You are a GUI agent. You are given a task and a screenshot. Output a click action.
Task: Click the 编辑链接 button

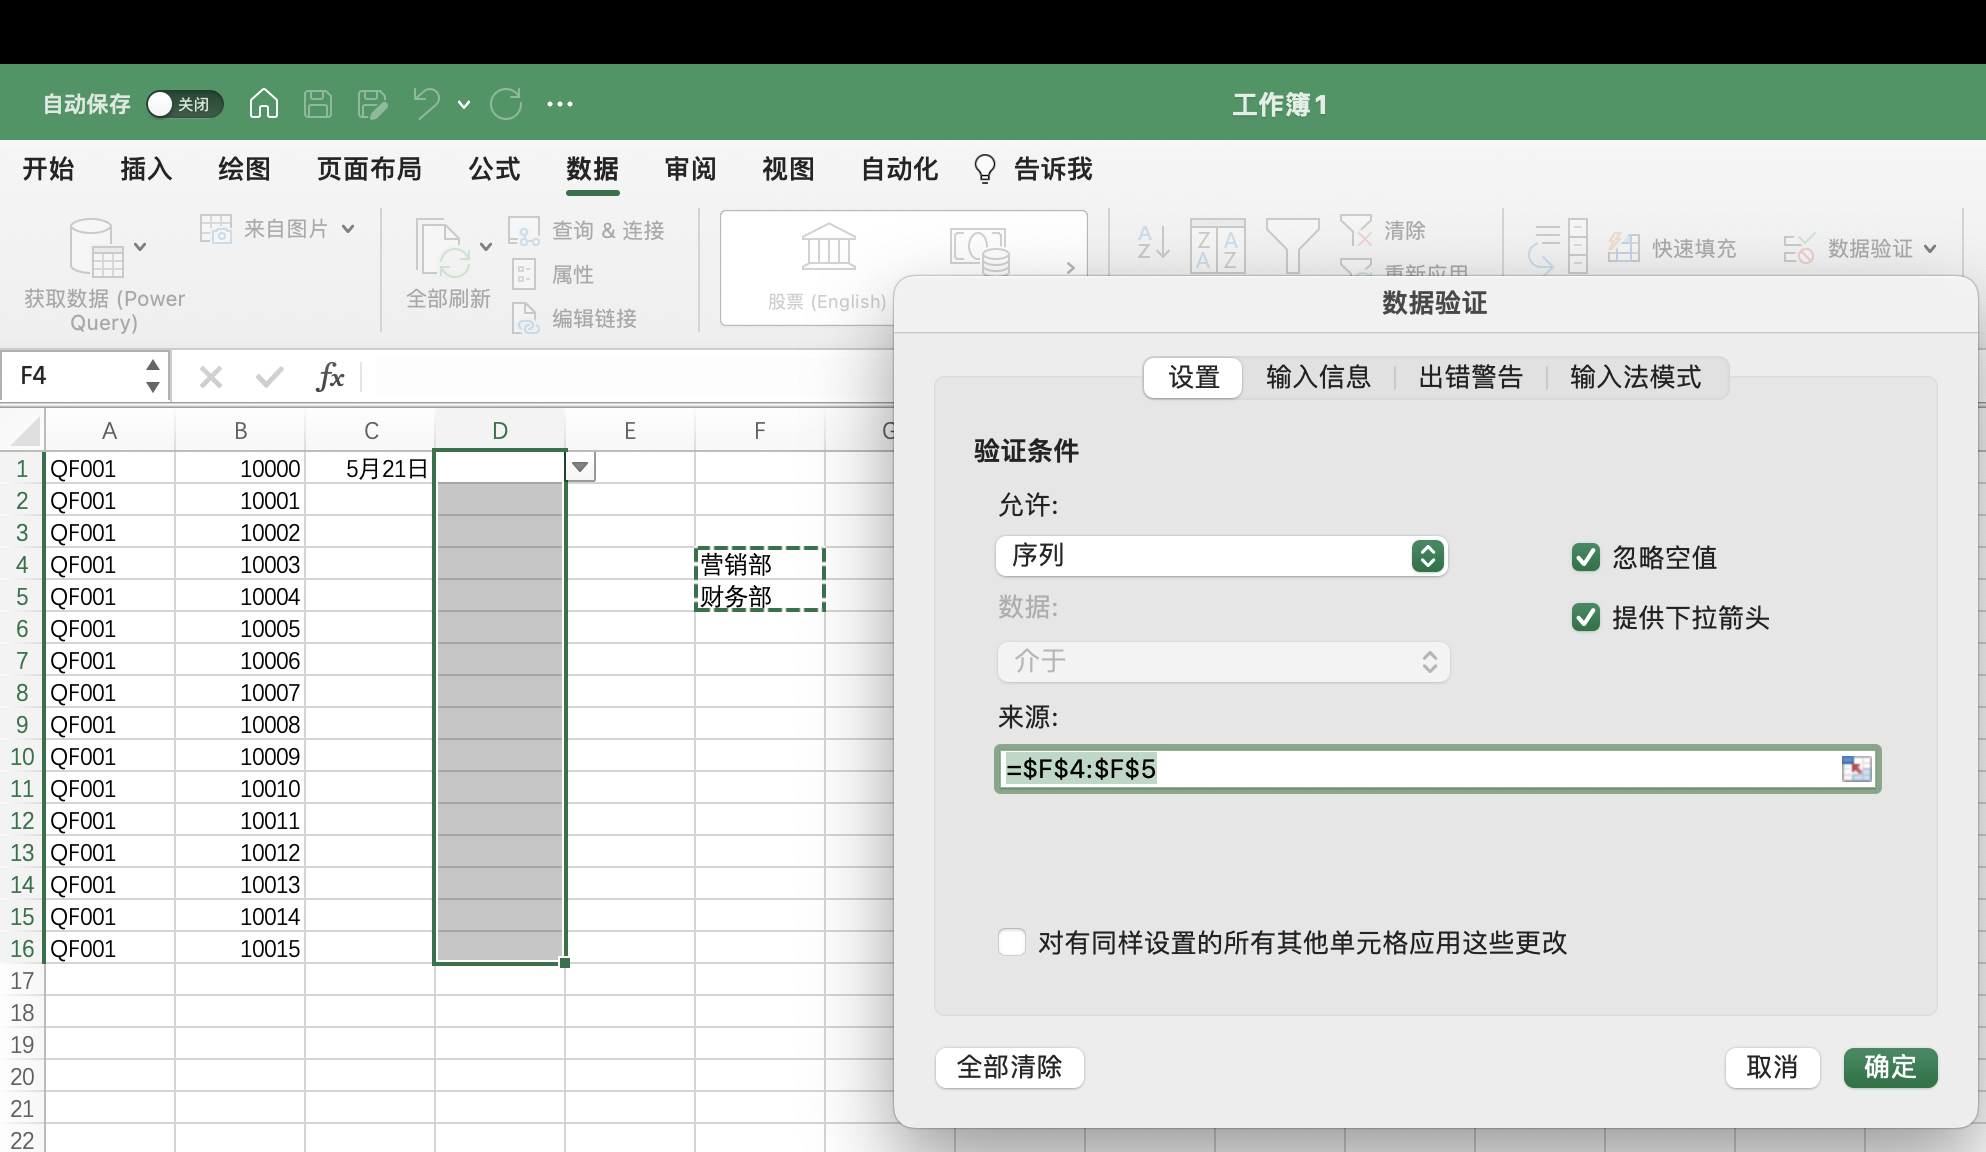click(x=573, y=318)
